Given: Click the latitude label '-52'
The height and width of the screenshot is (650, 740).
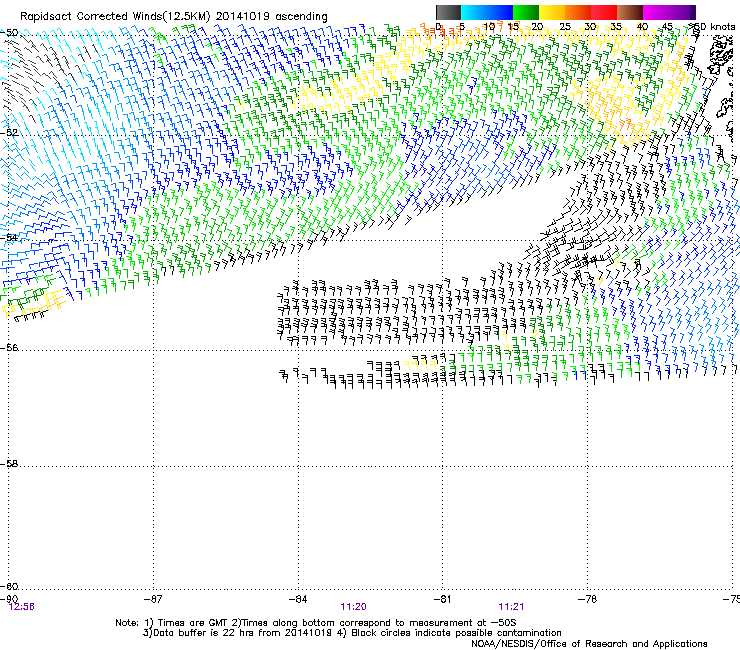Looking at the screenshot, I should pos(10,133).
